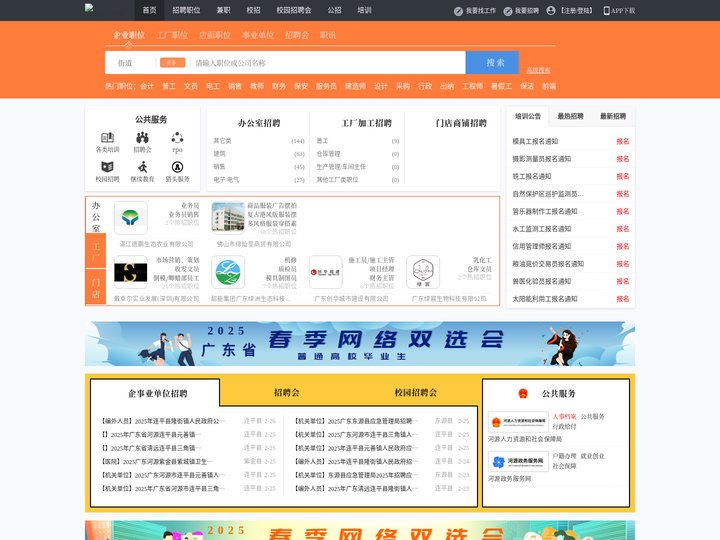Viewport: 720px width, 540px height.
Task: Open 【机关单位】东源县应急管理局2025年招聘 listing
Action: click(x=356, y=475)
